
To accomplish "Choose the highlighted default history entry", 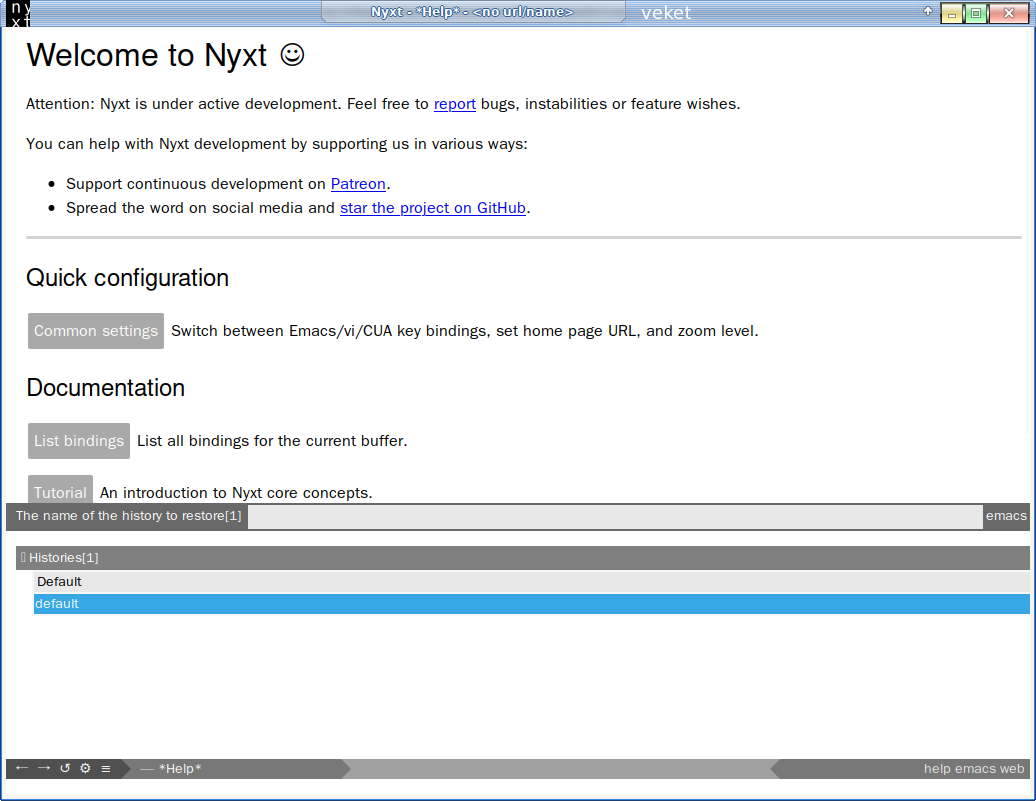I will click(531, 603).
